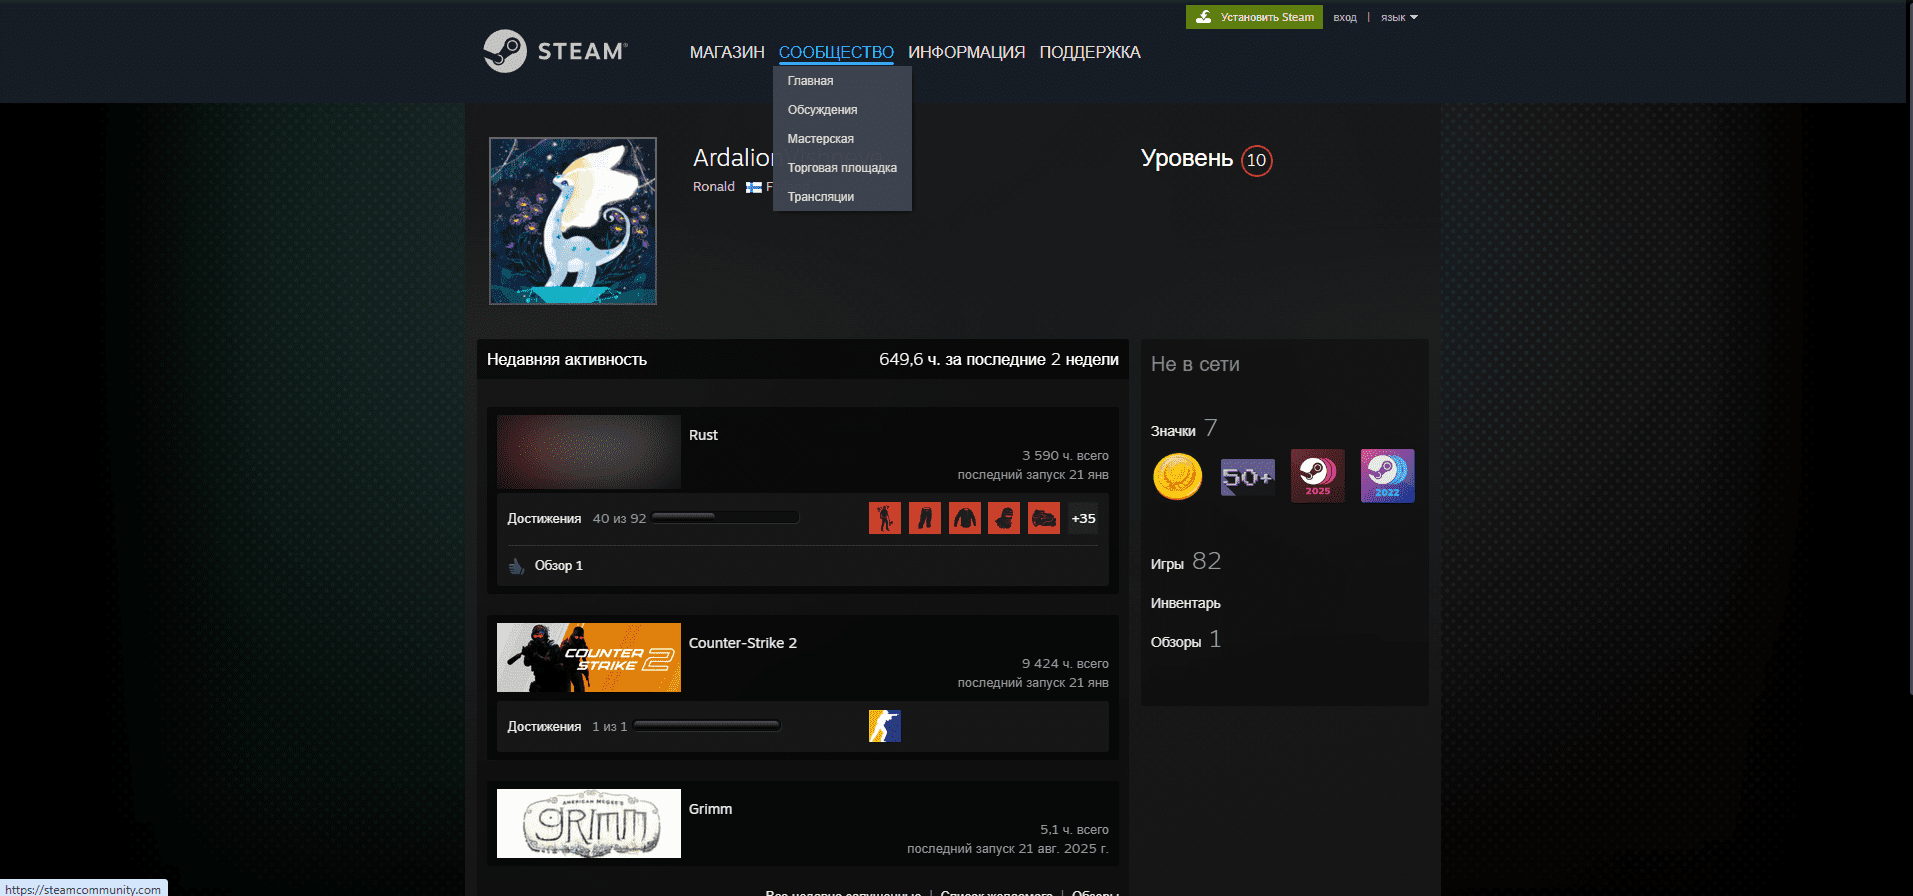The height and width of the screenshot is (896, 1913).
Task: Click the Недавняя активность heading
Action: pyautogui.click(x=567, y=360)
